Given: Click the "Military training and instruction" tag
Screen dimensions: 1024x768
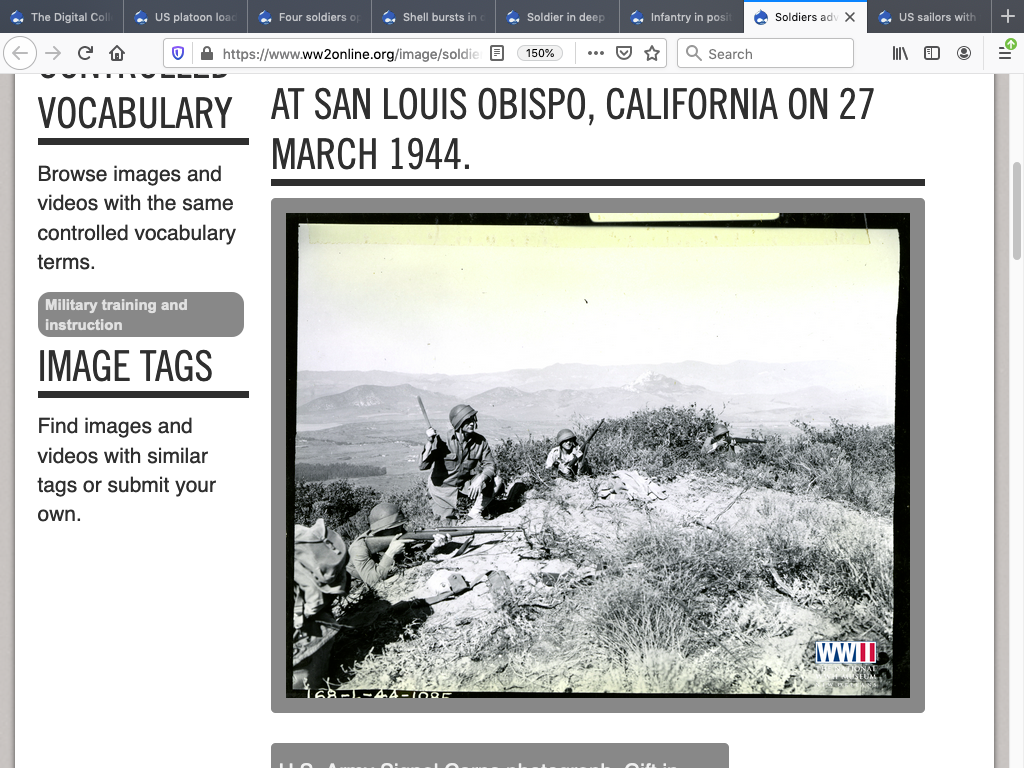Looking at the screenshot, I should tap(141, 315).
